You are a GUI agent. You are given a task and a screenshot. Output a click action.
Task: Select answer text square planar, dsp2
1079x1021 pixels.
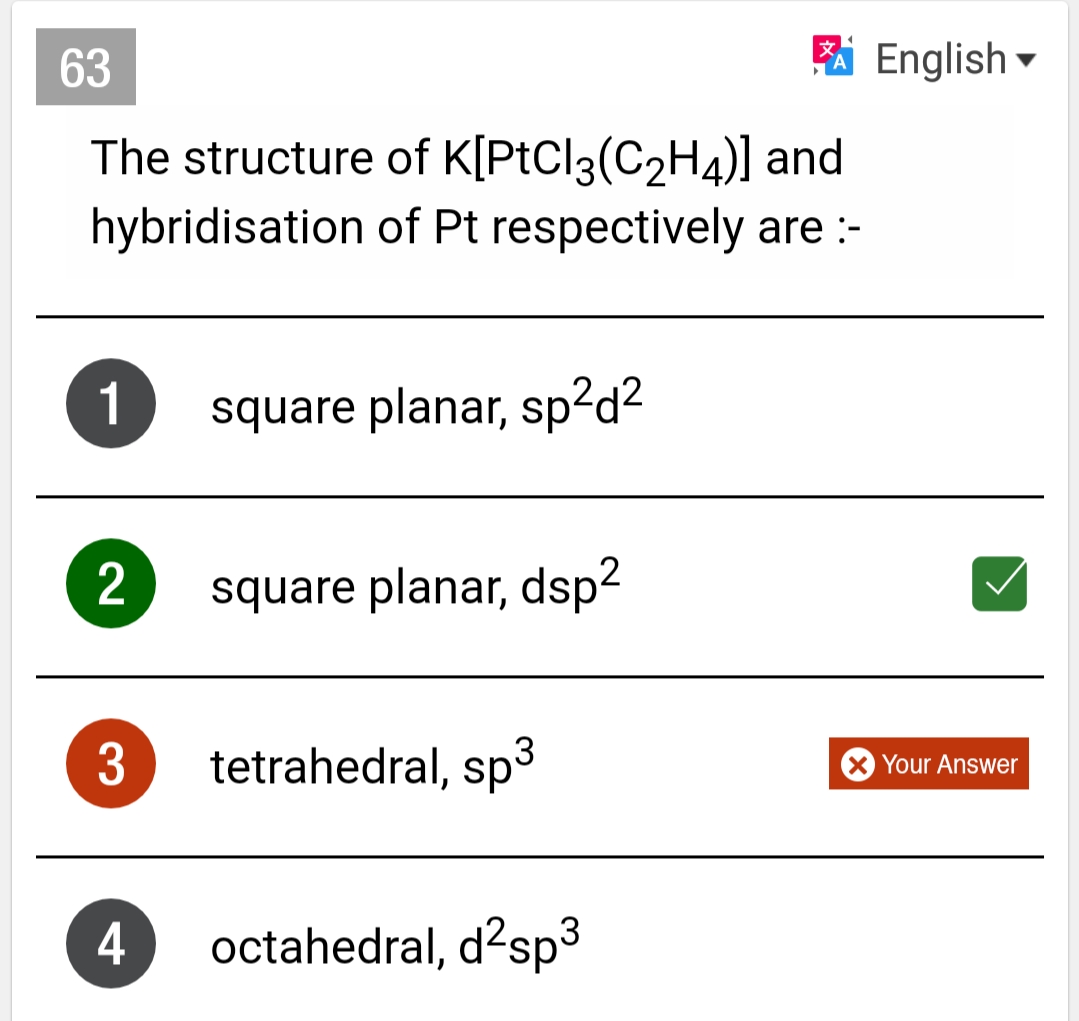pyautogui.click(x=416, y=585)
